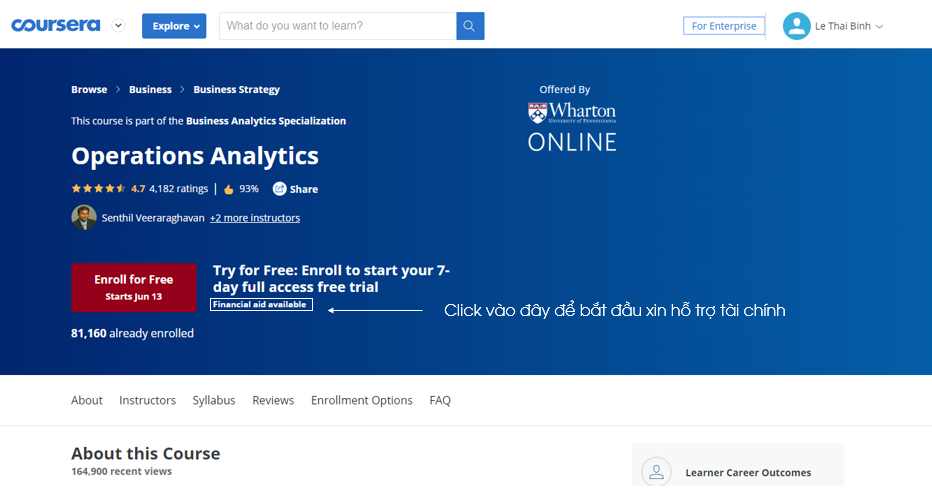Open the Coursera logo home link
The height and width of the screenshot is (500, 932).
click(x=55, y=26)
